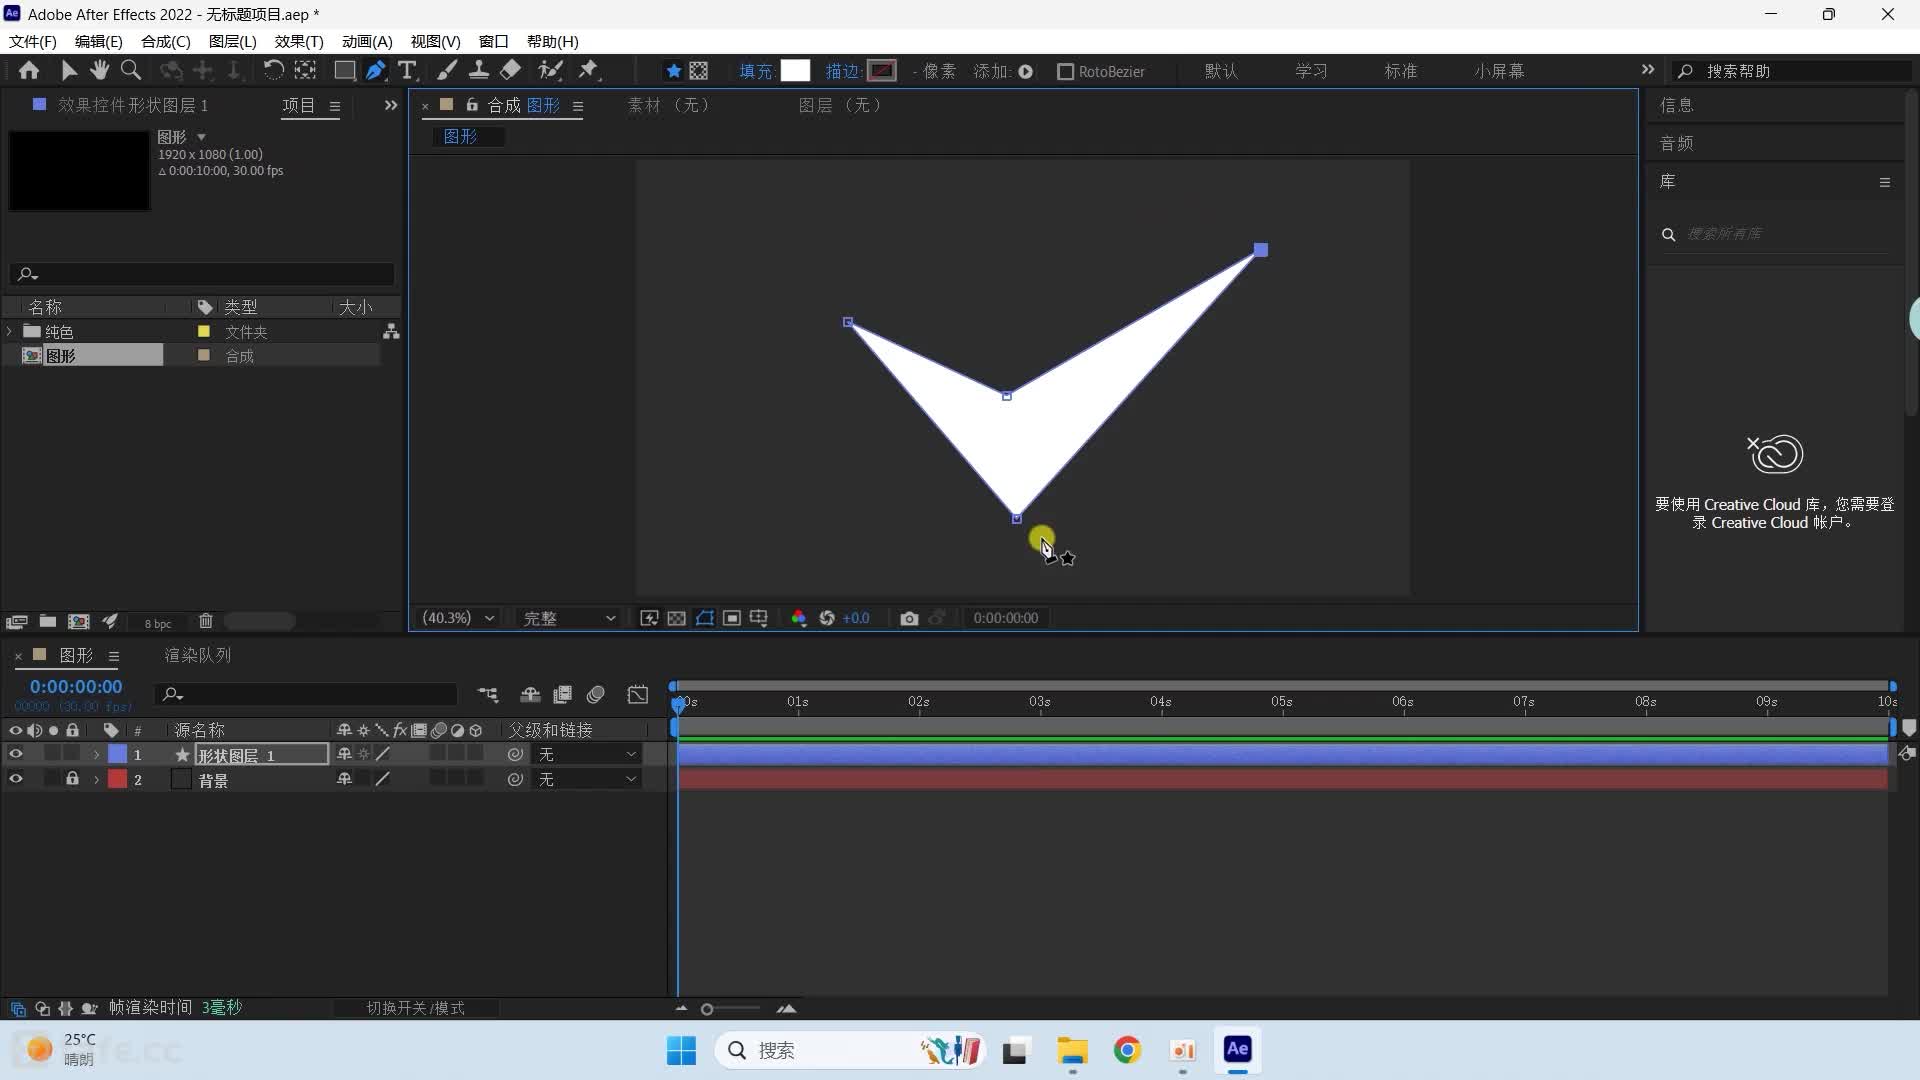This screenshot has width=1920, height=1080.
Task: Open the 文件(F) menu
Action: pyautogui.click(x=33, y=41)
